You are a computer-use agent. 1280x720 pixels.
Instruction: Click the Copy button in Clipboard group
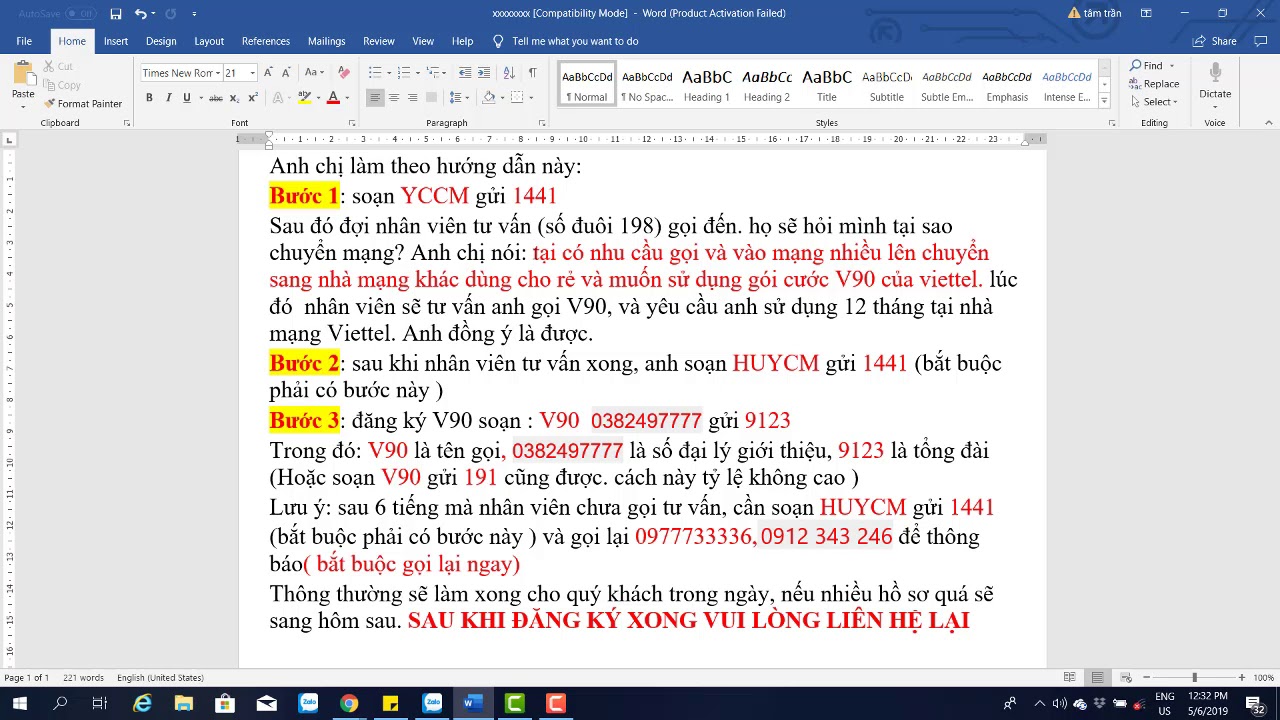click(x=62, y=86)
